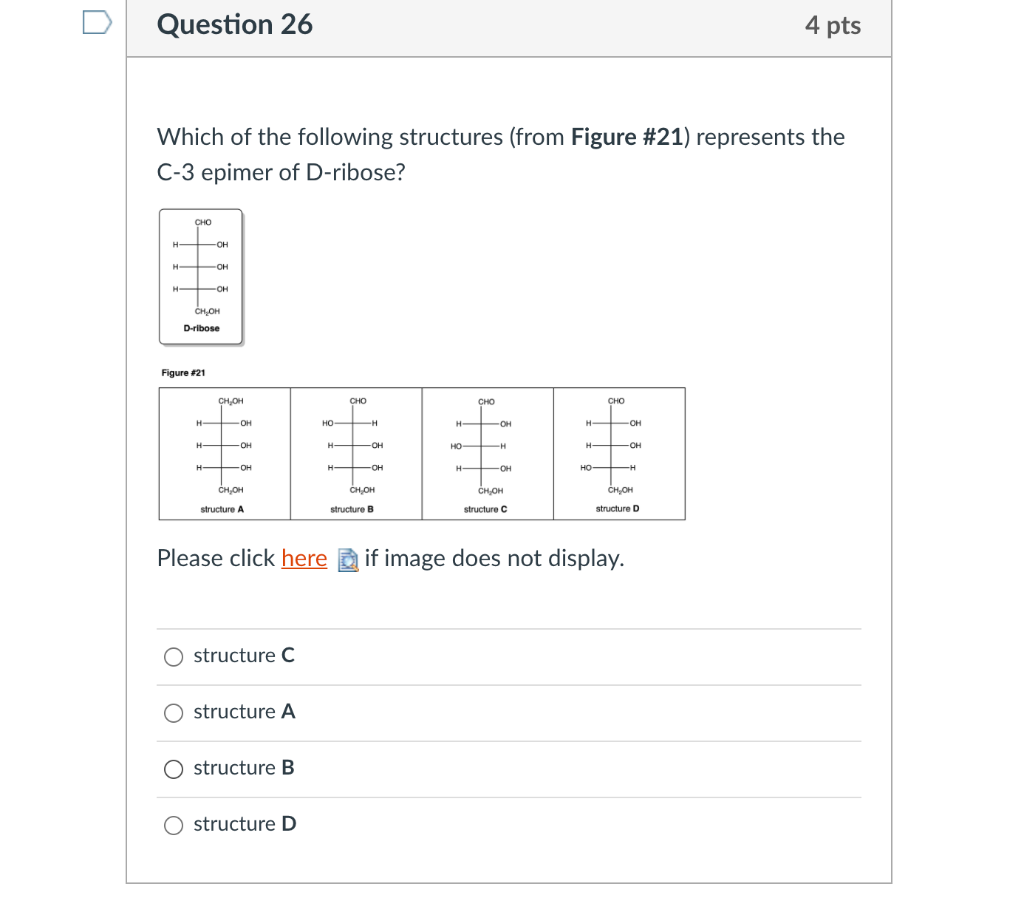Select the radio button for structure A
The width and height of the screenshot is (1024, 912).
[x=173, y=712]
